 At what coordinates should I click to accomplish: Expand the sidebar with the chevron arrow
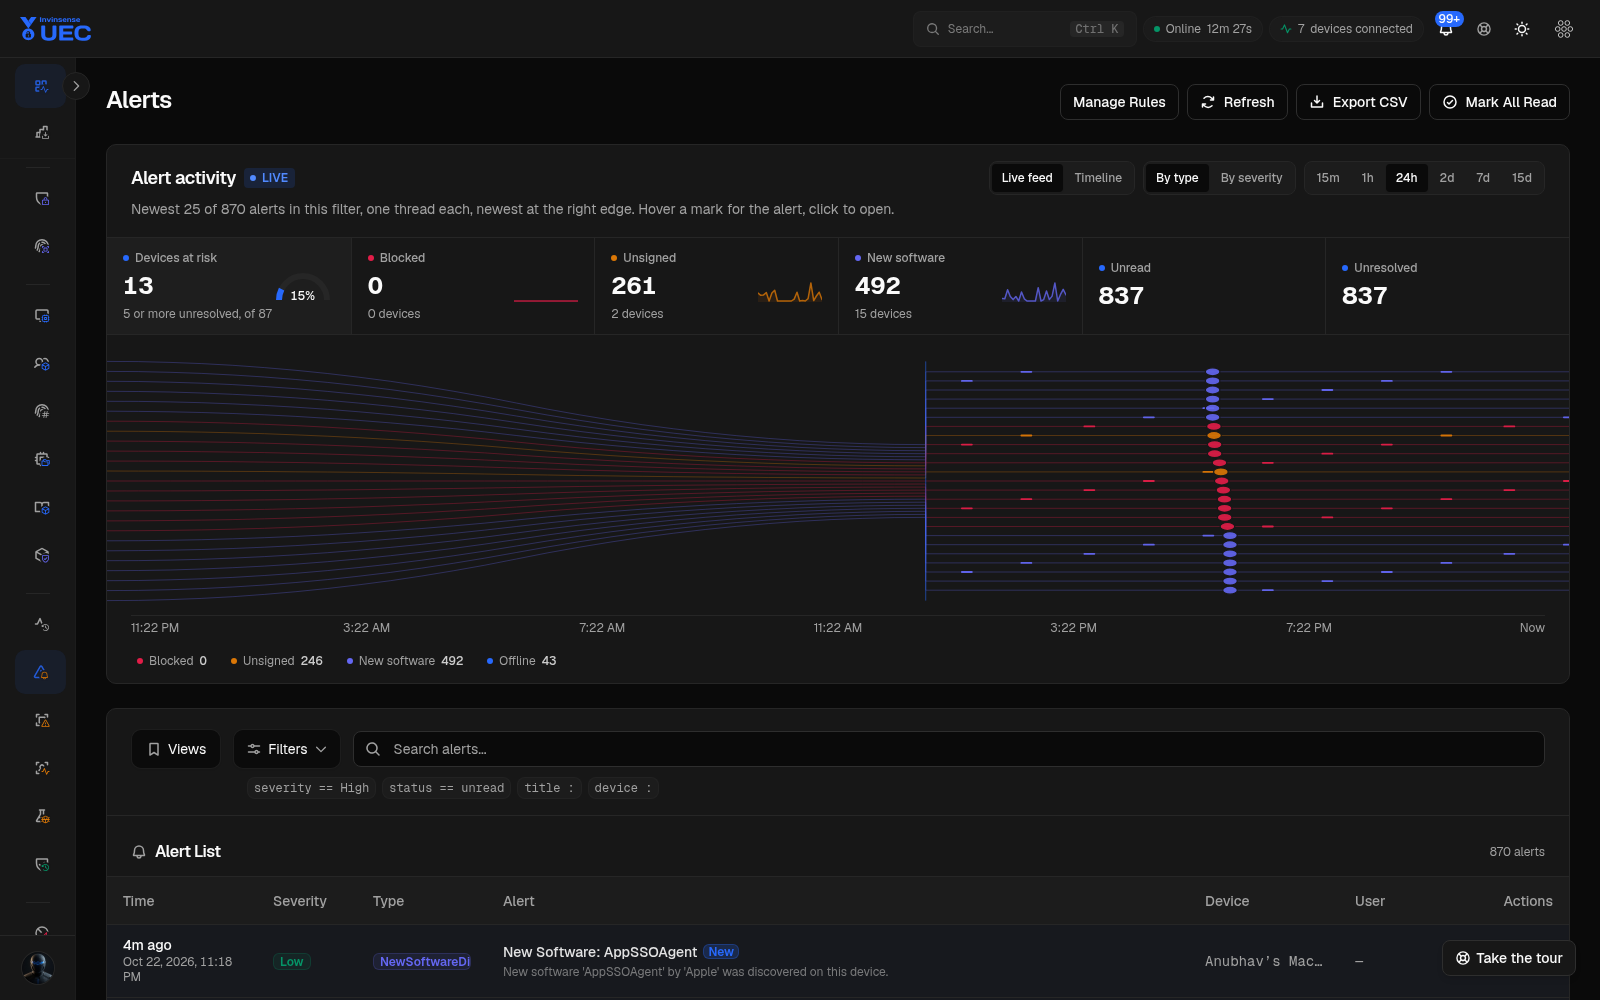[76, 86]
